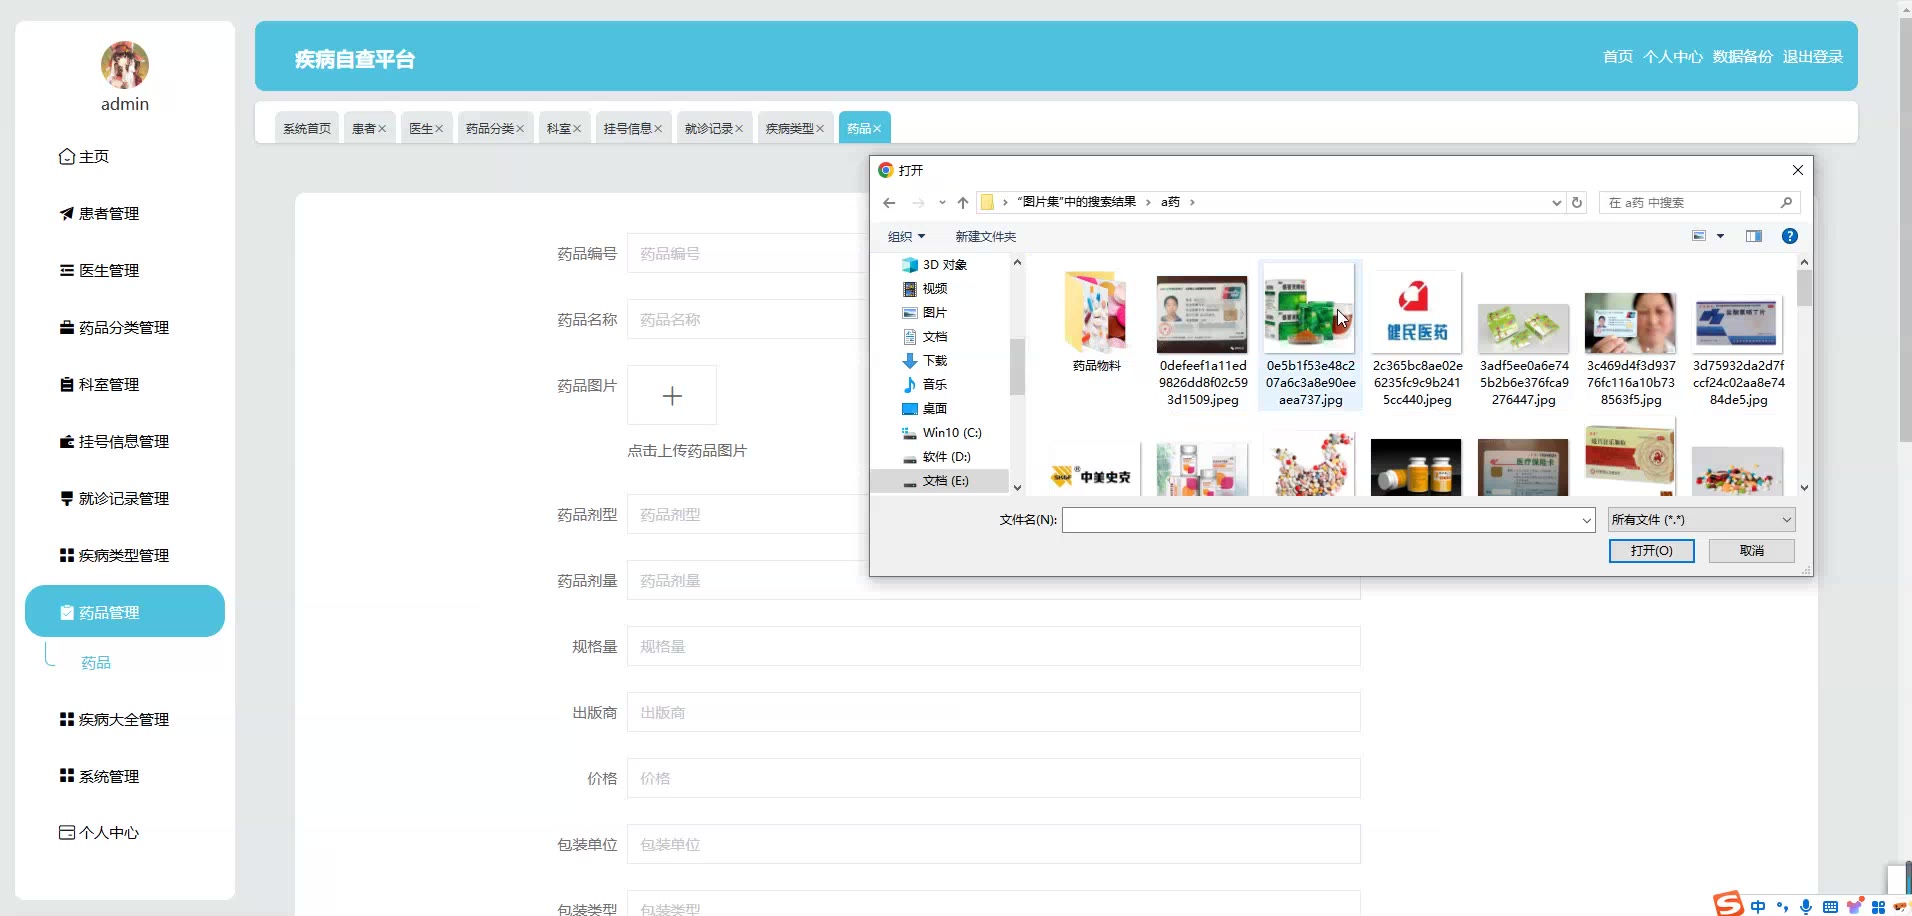This screenshot has height=916, width=1912.
Task: Open 个人中心 in the sidebar
Action: [x=99, y=832]
